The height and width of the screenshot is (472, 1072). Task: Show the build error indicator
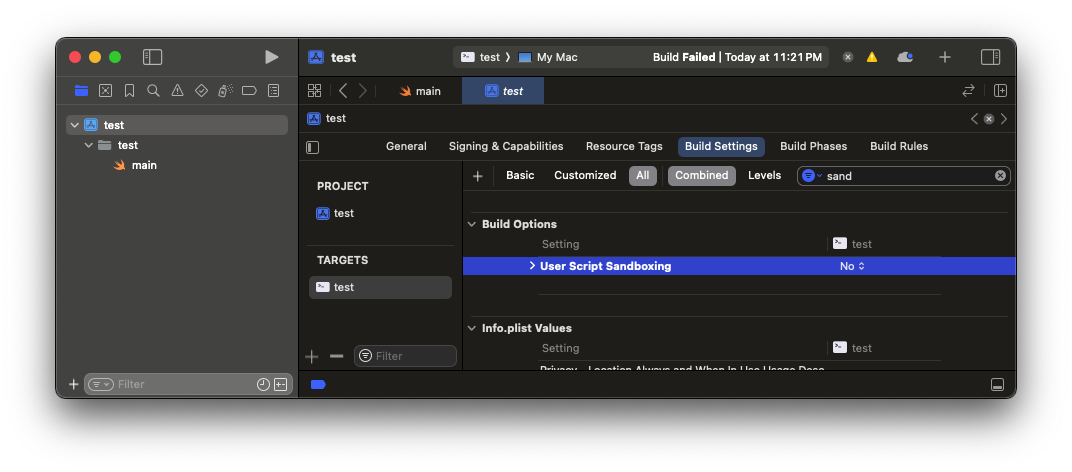848,57
